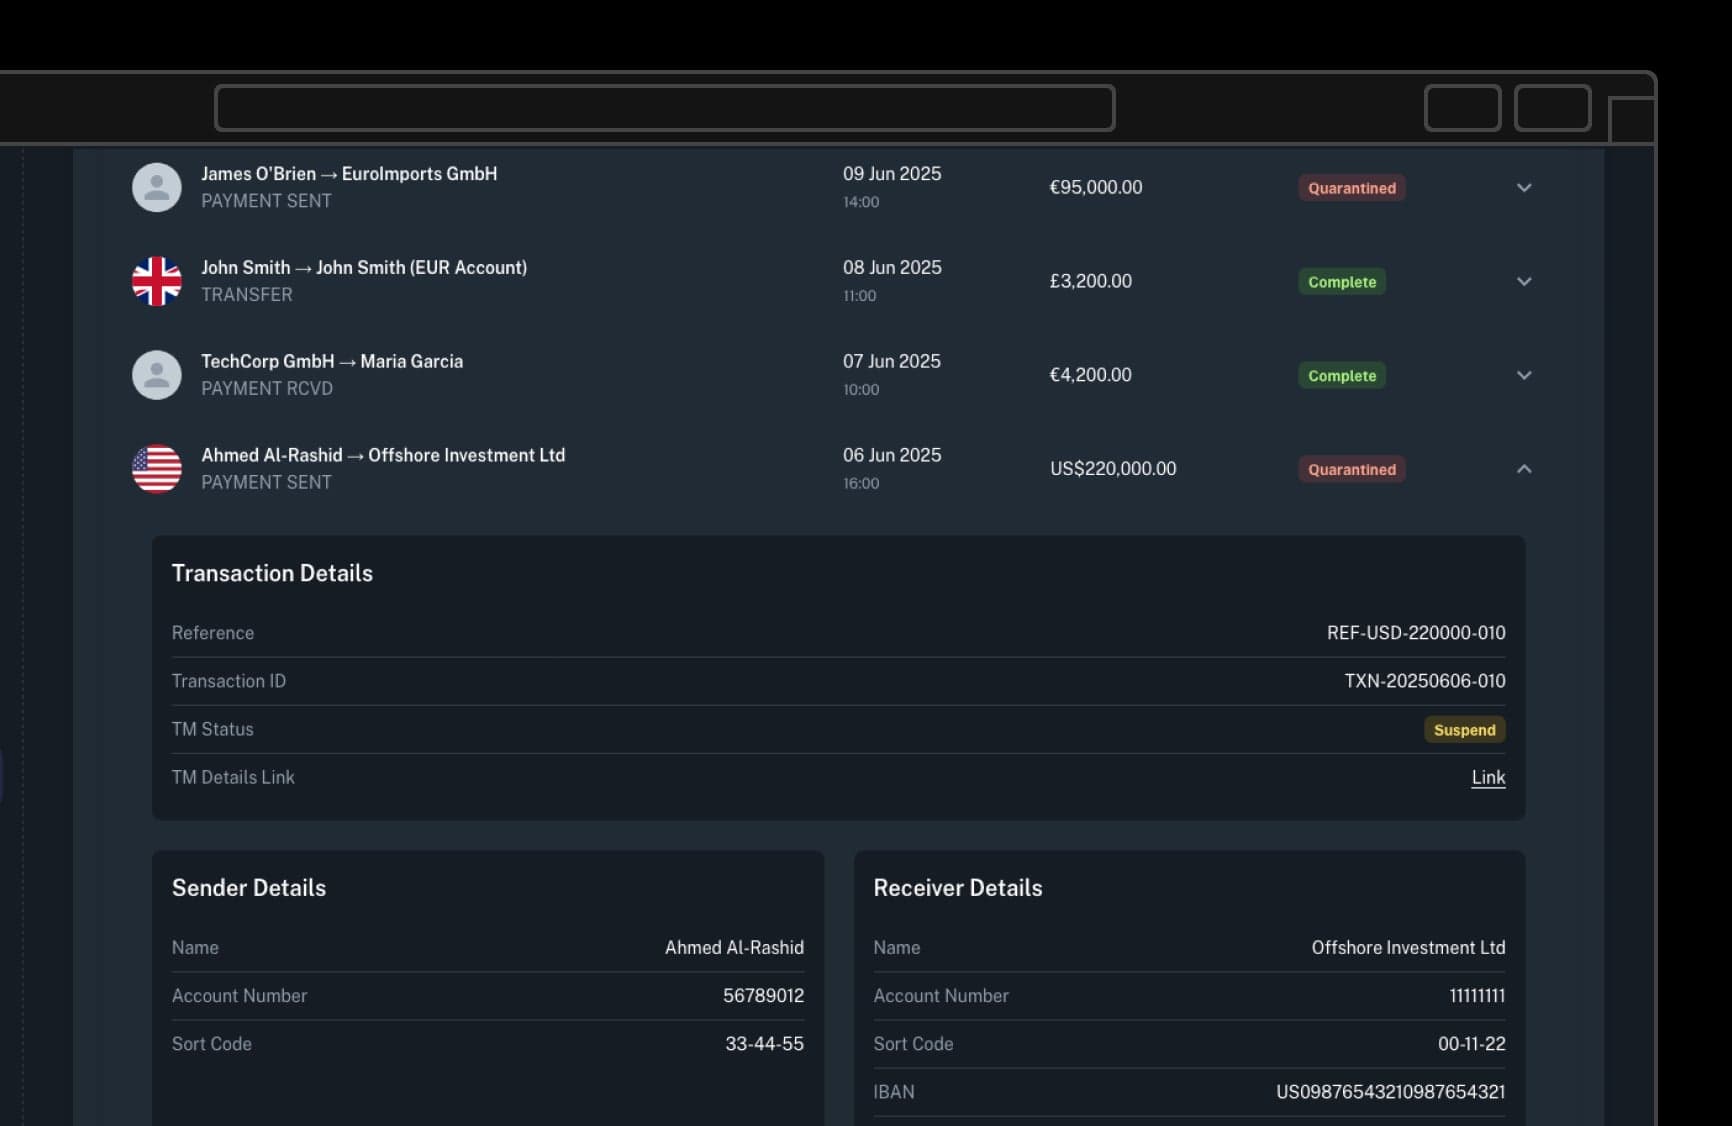Select reference value REF-USD-220000-010

point(1416,633)
